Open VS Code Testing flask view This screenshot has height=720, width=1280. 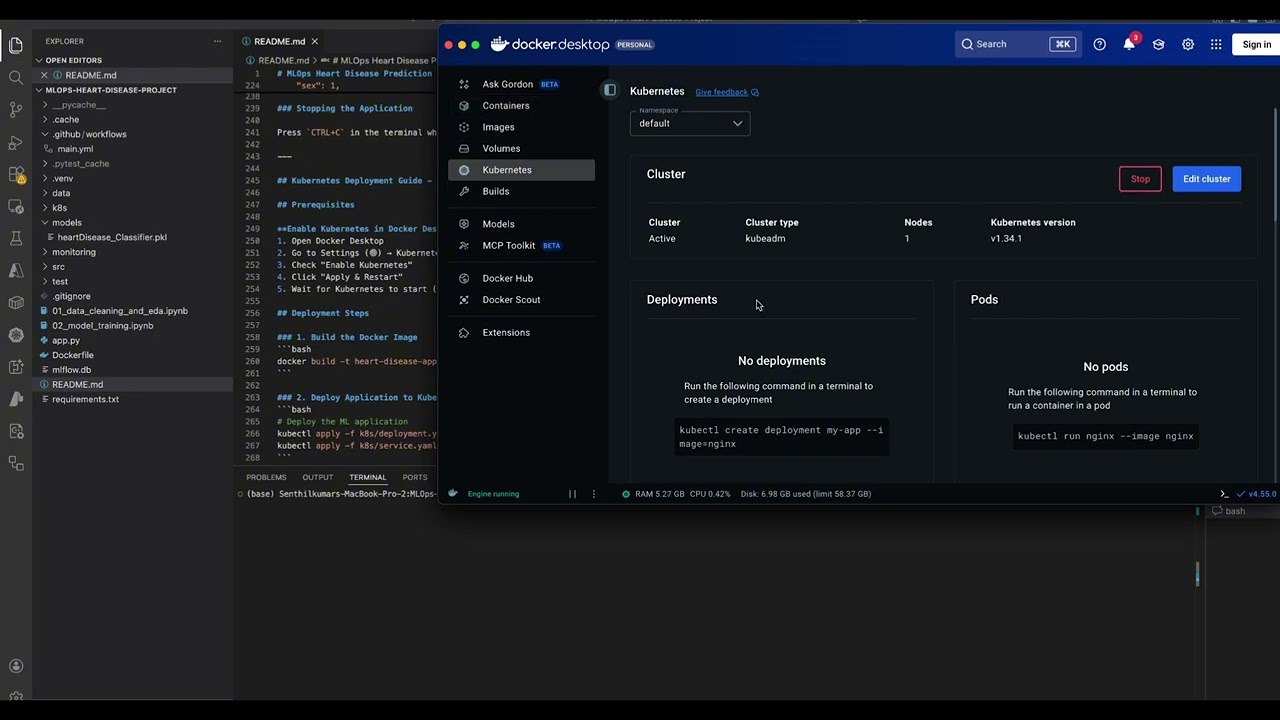tap(16, 238)
